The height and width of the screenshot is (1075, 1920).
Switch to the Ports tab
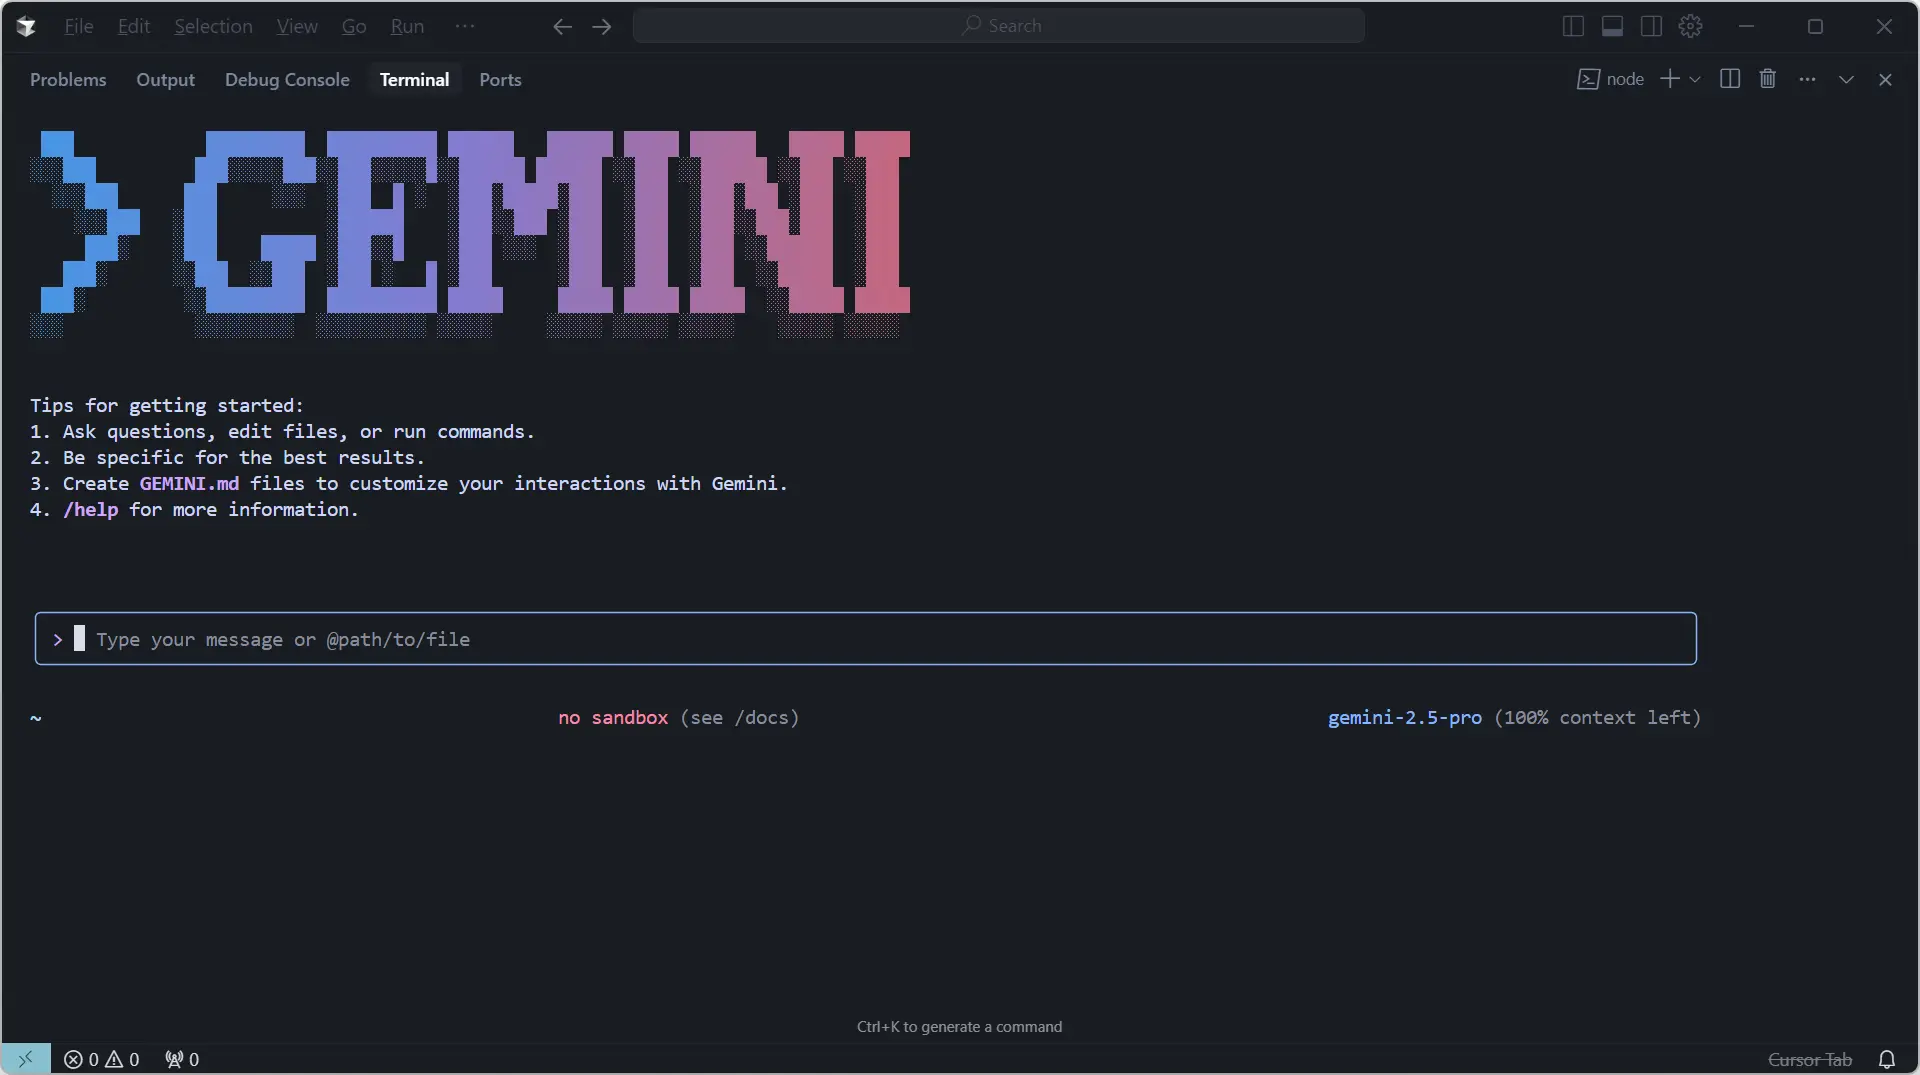tap(500, 80)
